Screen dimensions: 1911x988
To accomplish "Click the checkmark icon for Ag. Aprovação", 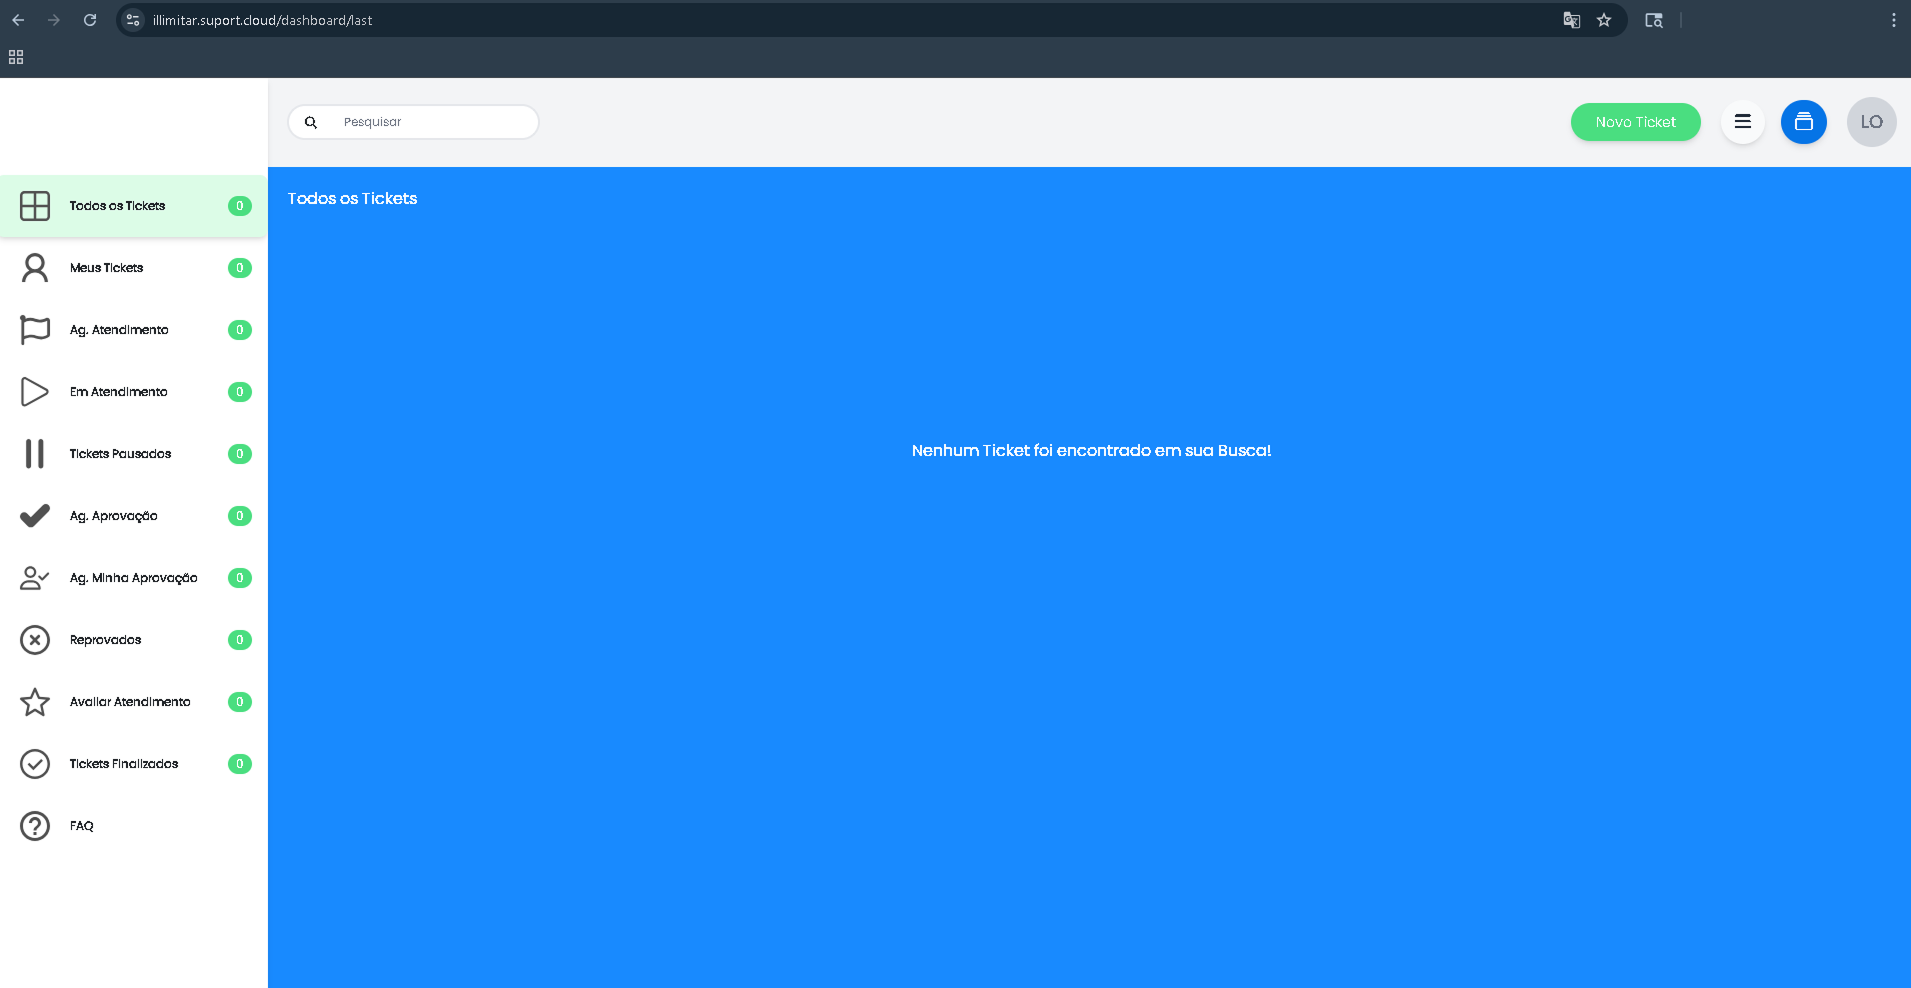I will [x=35, y=516].
